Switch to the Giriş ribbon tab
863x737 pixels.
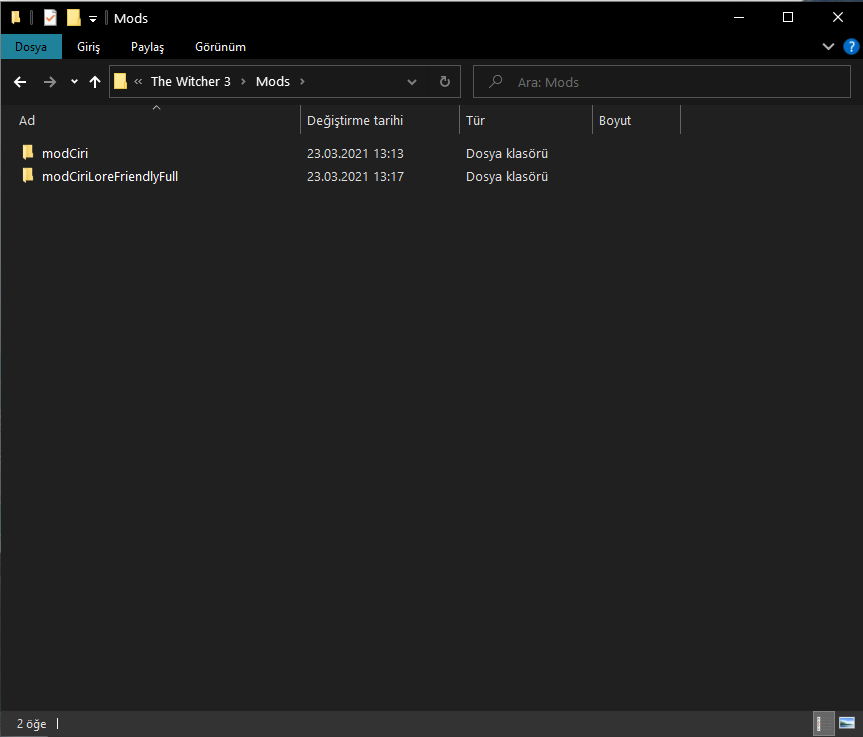[x=89, y=47]
